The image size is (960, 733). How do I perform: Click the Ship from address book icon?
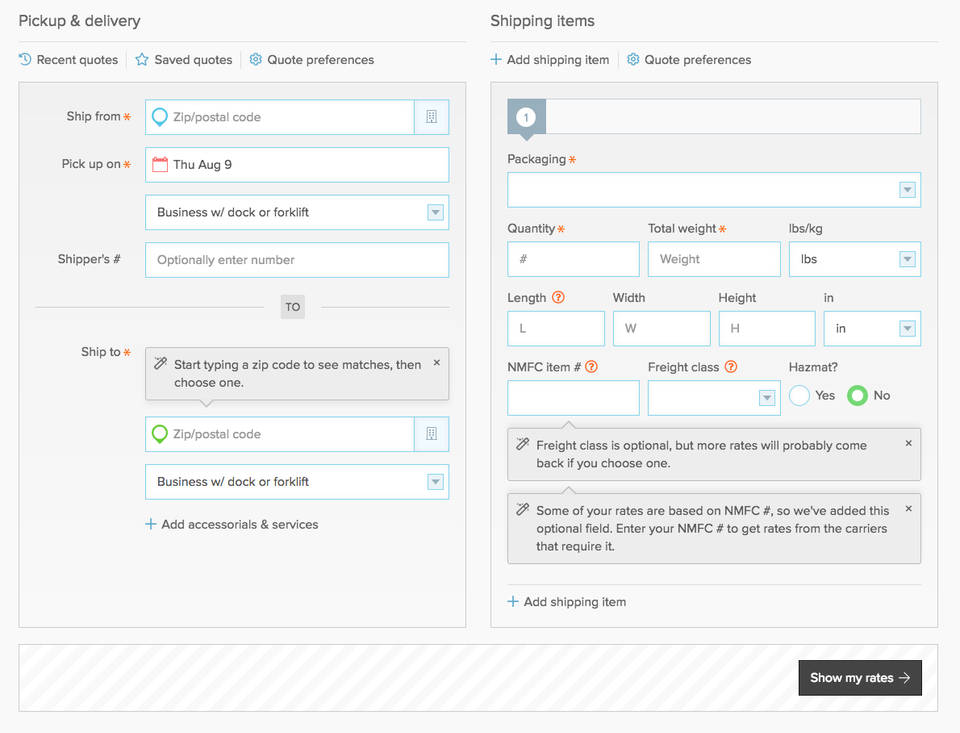(x=431, y=117)
